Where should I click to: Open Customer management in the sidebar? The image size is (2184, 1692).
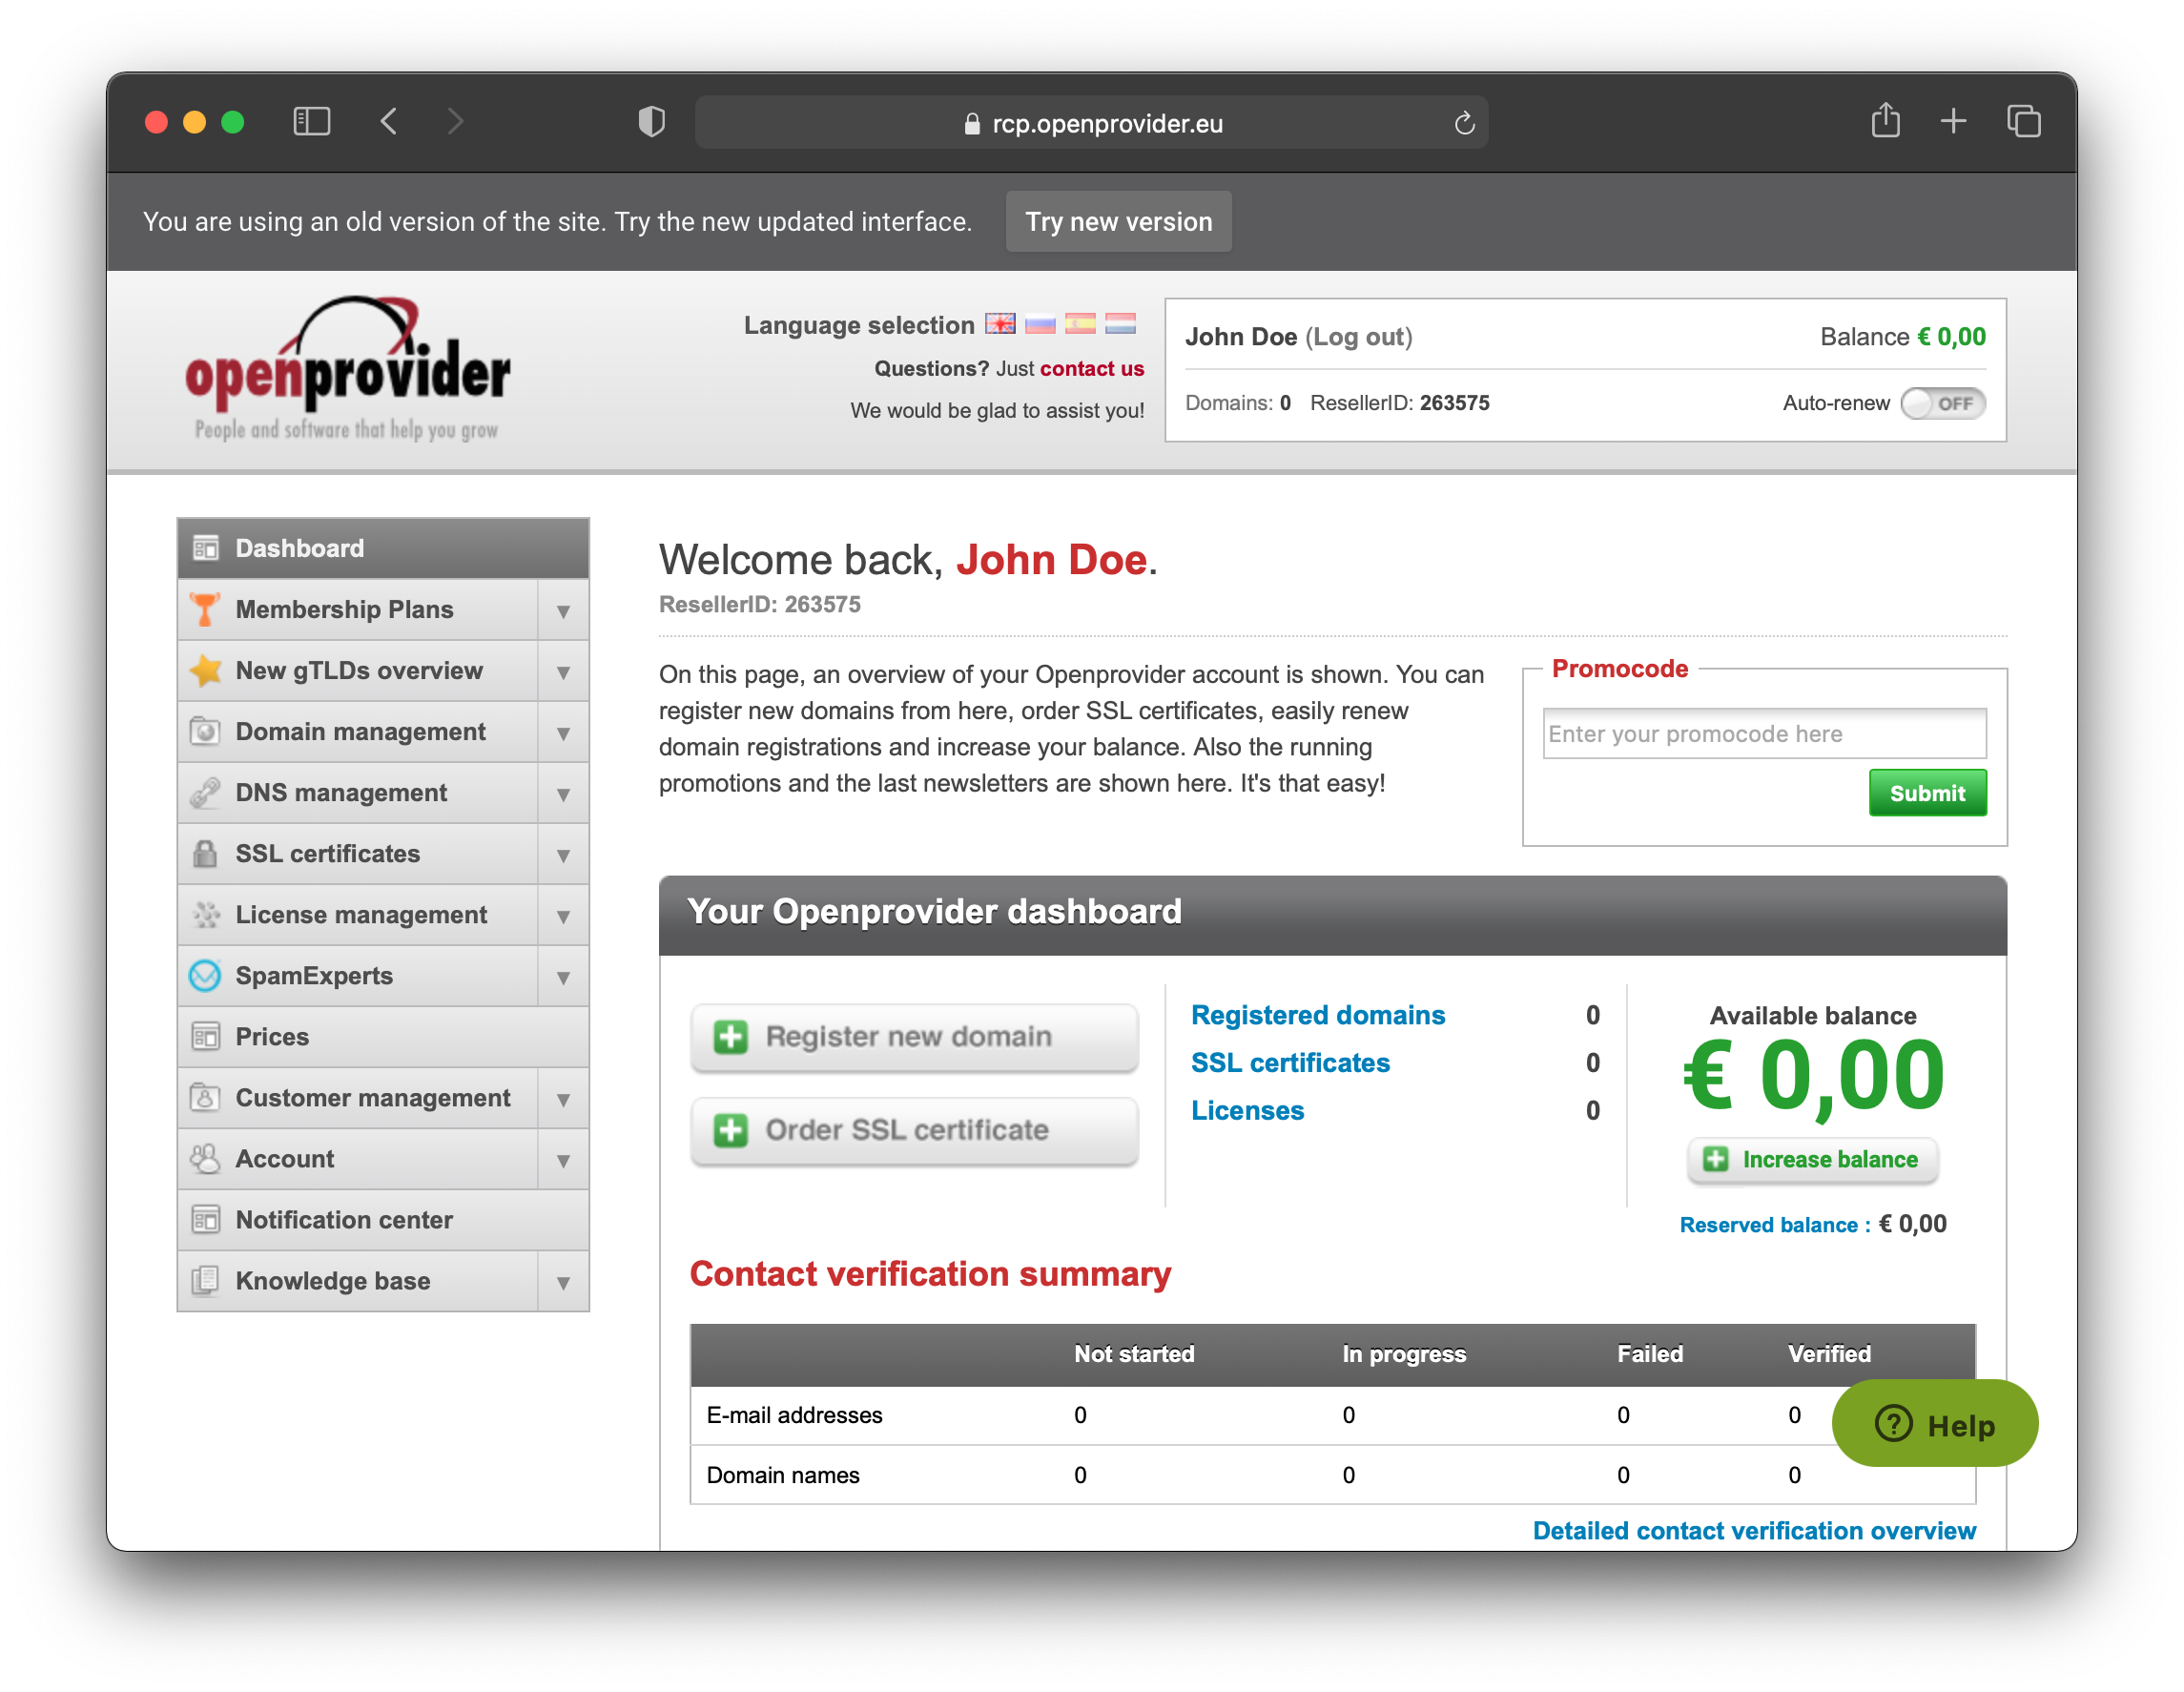pos(358,1098)
